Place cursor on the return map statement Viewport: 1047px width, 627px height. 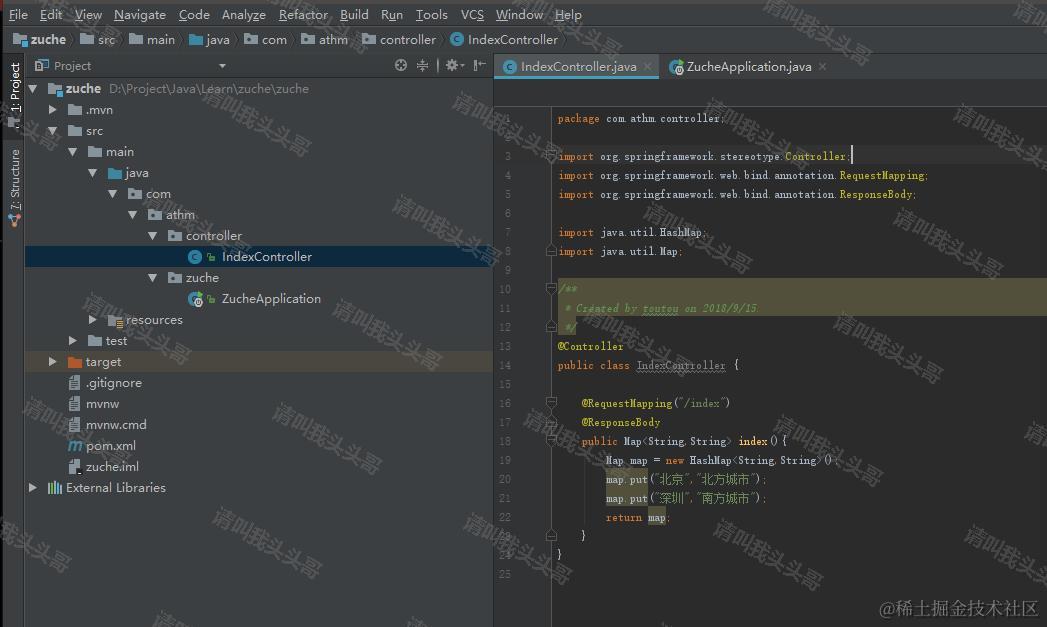click(634, 517)
